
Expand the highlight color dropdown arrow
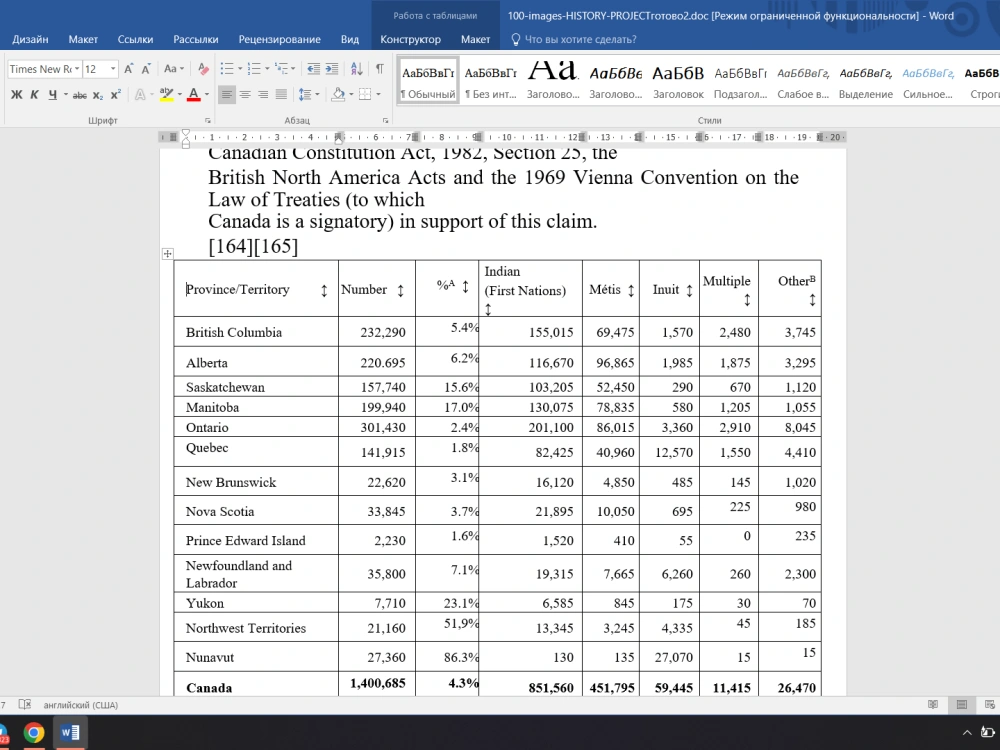click(179, 95)
